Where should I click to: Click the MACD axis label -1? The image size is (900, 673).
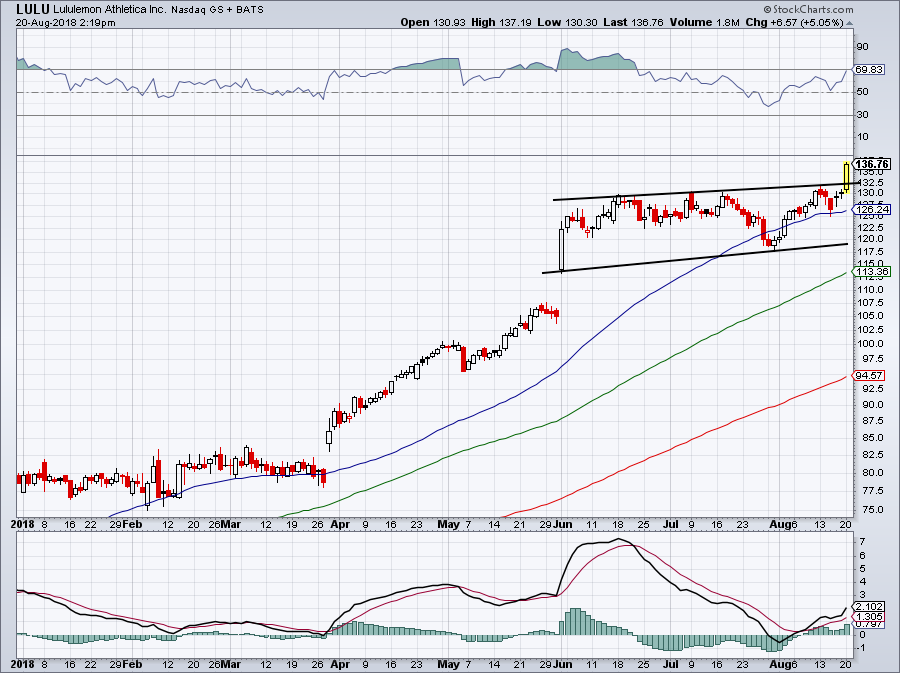click(x=862, y=648)
